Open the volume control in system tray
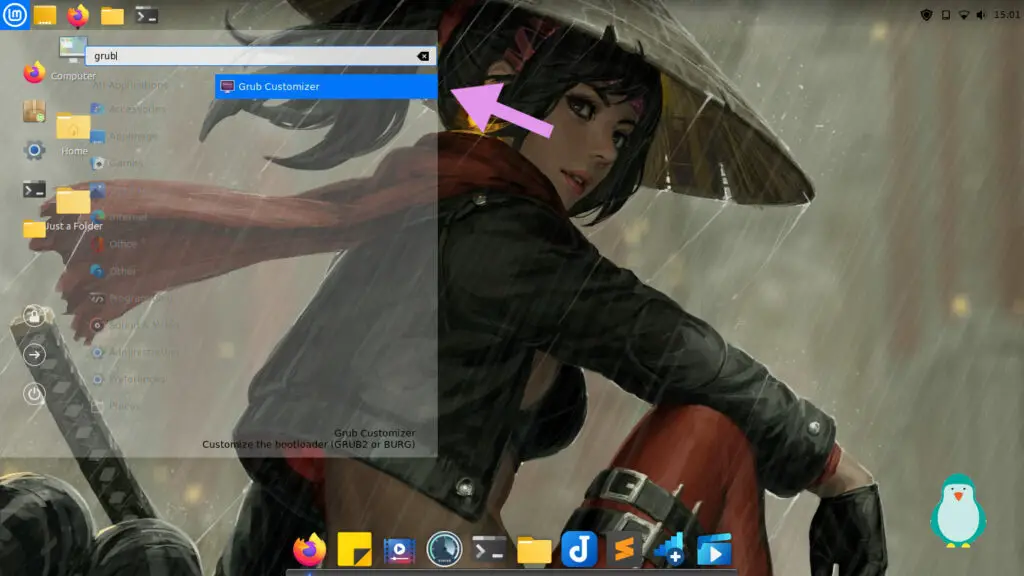Image resolution: width=1024 pixels, height=576 pixels. point(981,15)
